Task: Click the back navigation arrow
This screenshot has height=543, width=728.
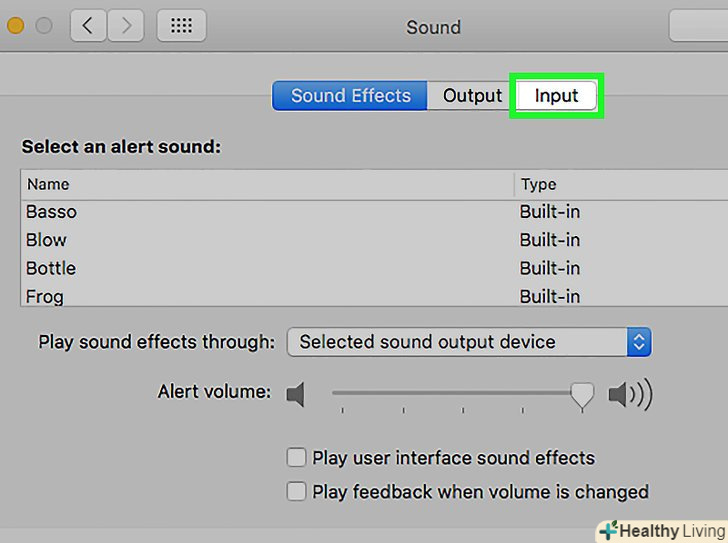Action: [88, 27]
